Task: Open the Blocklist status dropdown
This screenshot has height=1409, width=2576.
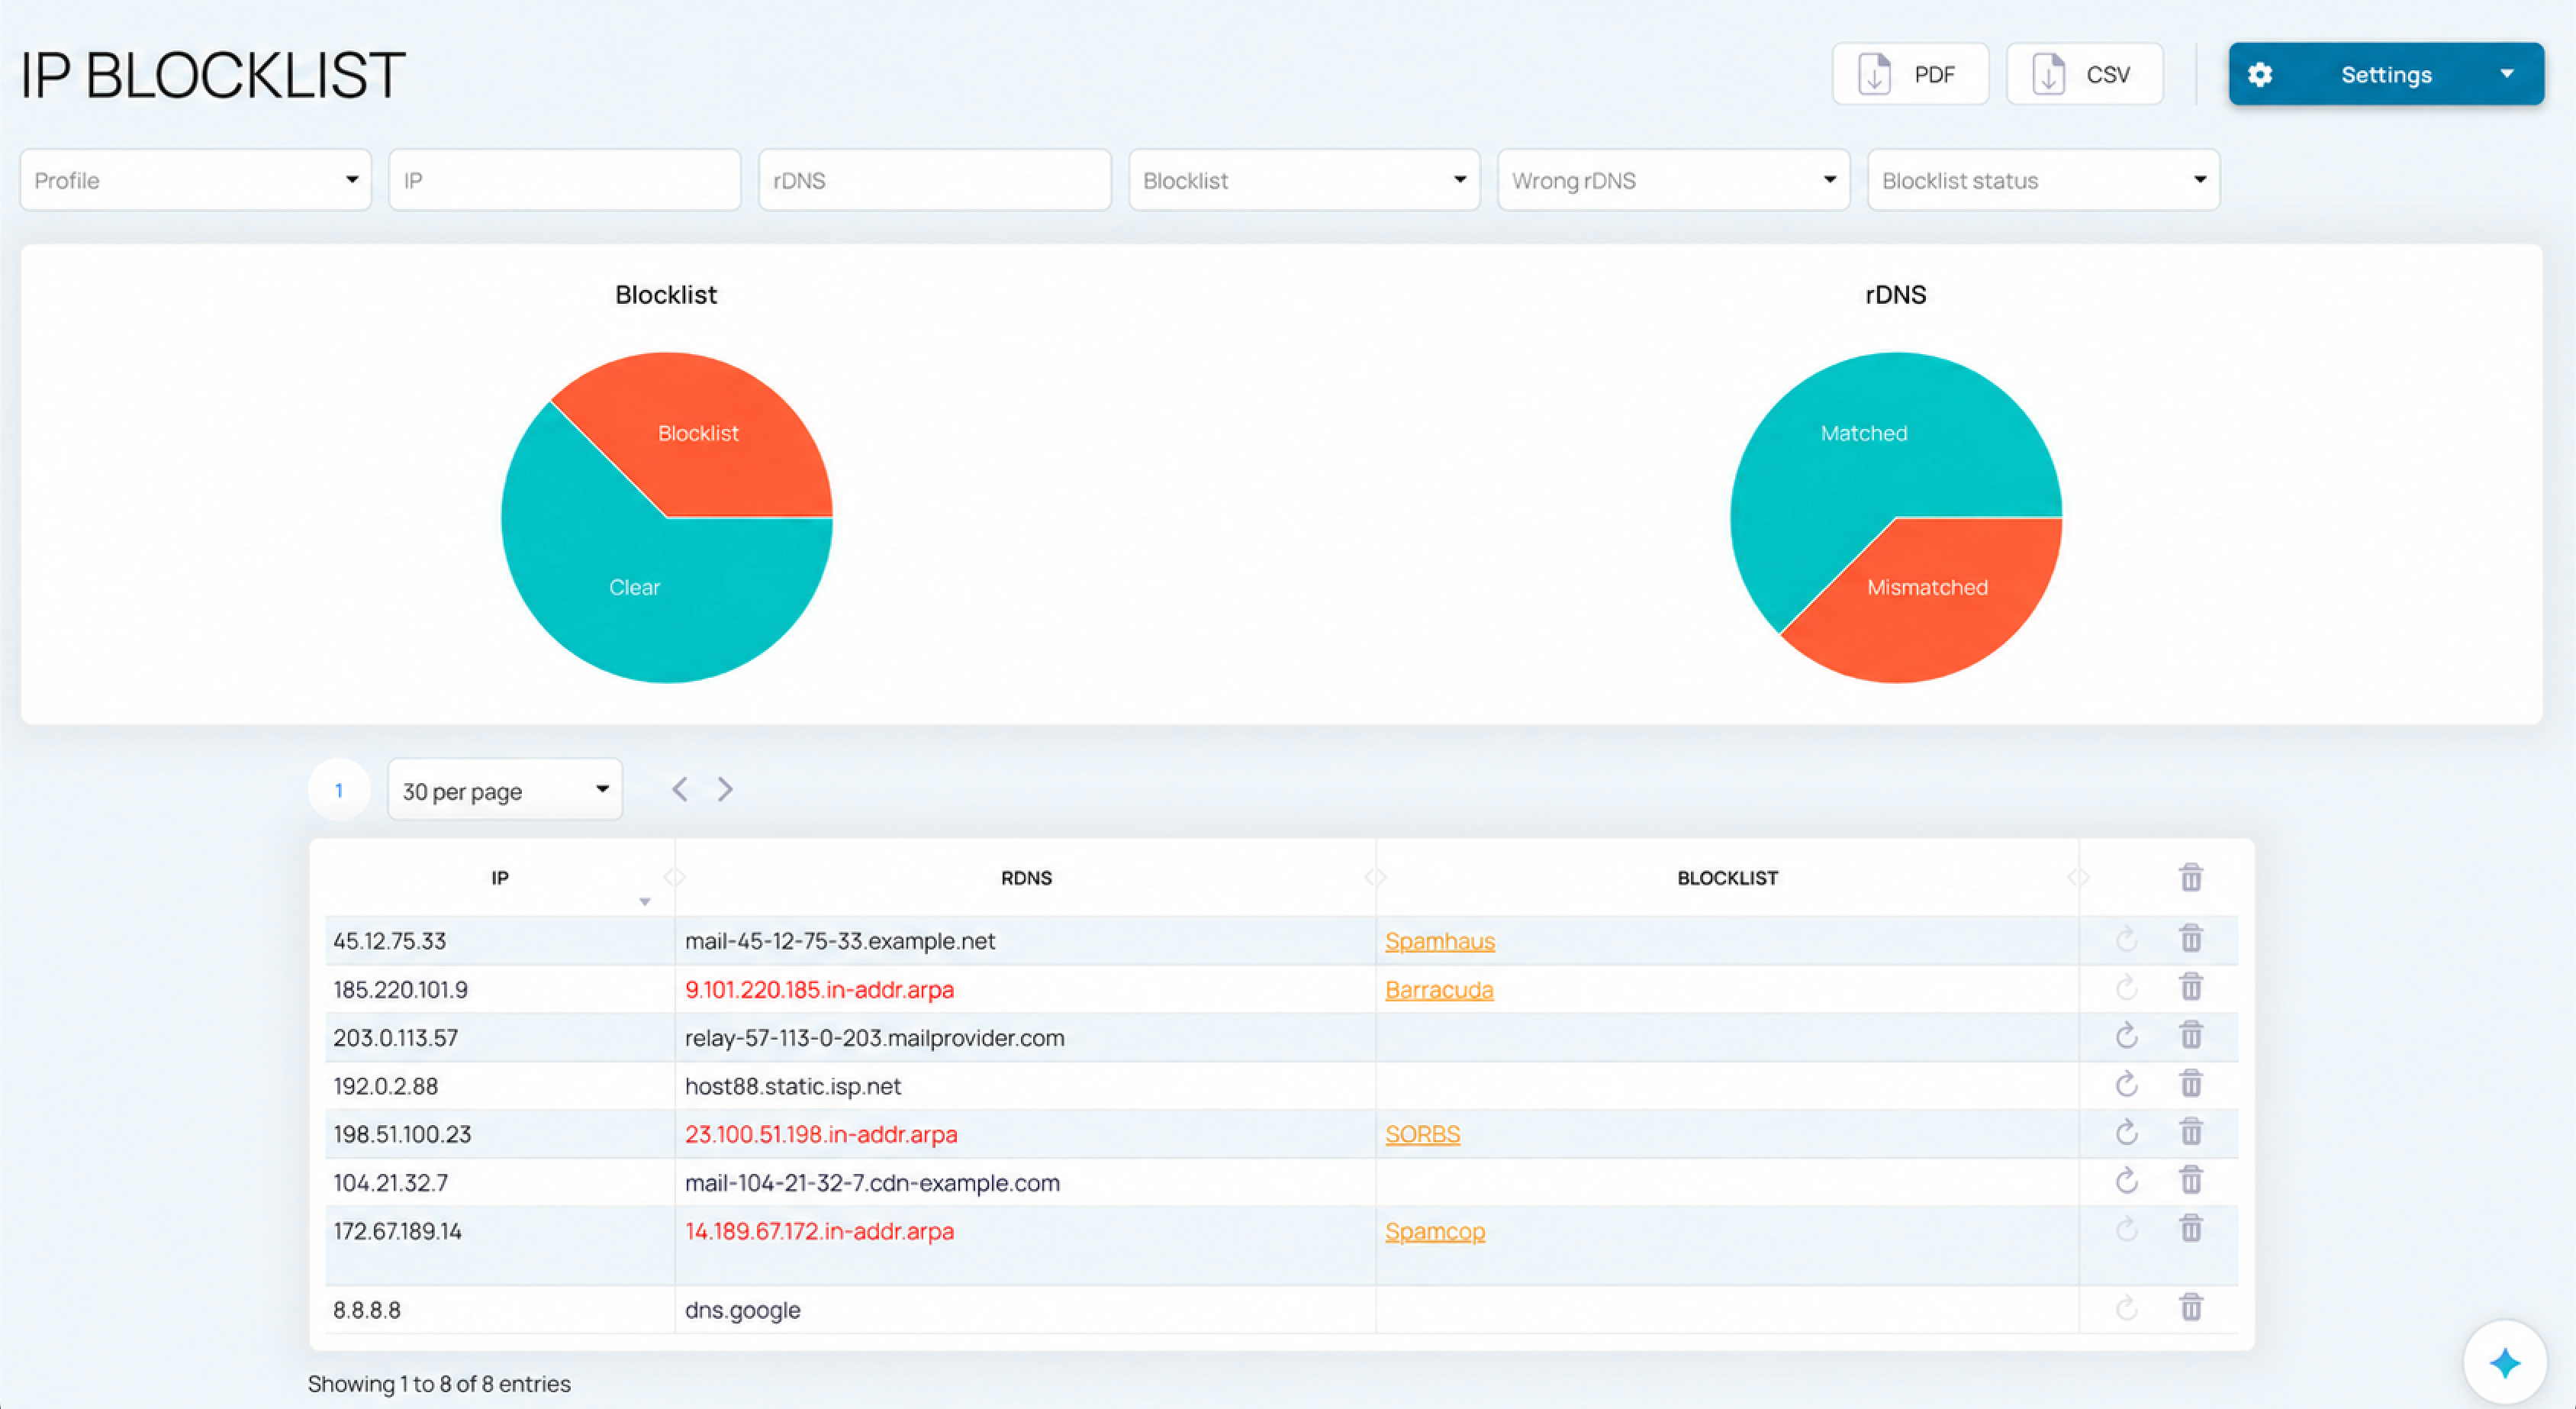Action: click(2043, 180)
